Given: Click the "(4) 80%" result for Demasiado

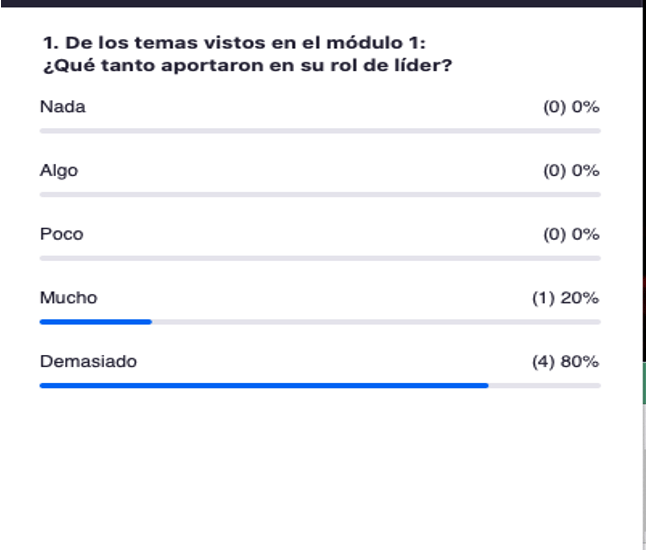Looking at the screenshot, I should click(x=566, y=362).
